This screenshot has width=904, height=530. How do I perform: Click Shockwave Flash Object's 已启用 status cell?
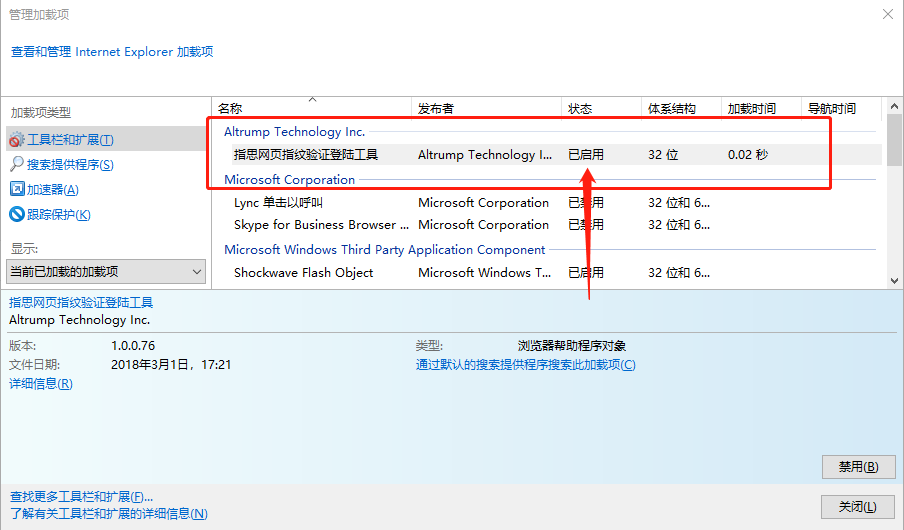[x=586, y=272]
